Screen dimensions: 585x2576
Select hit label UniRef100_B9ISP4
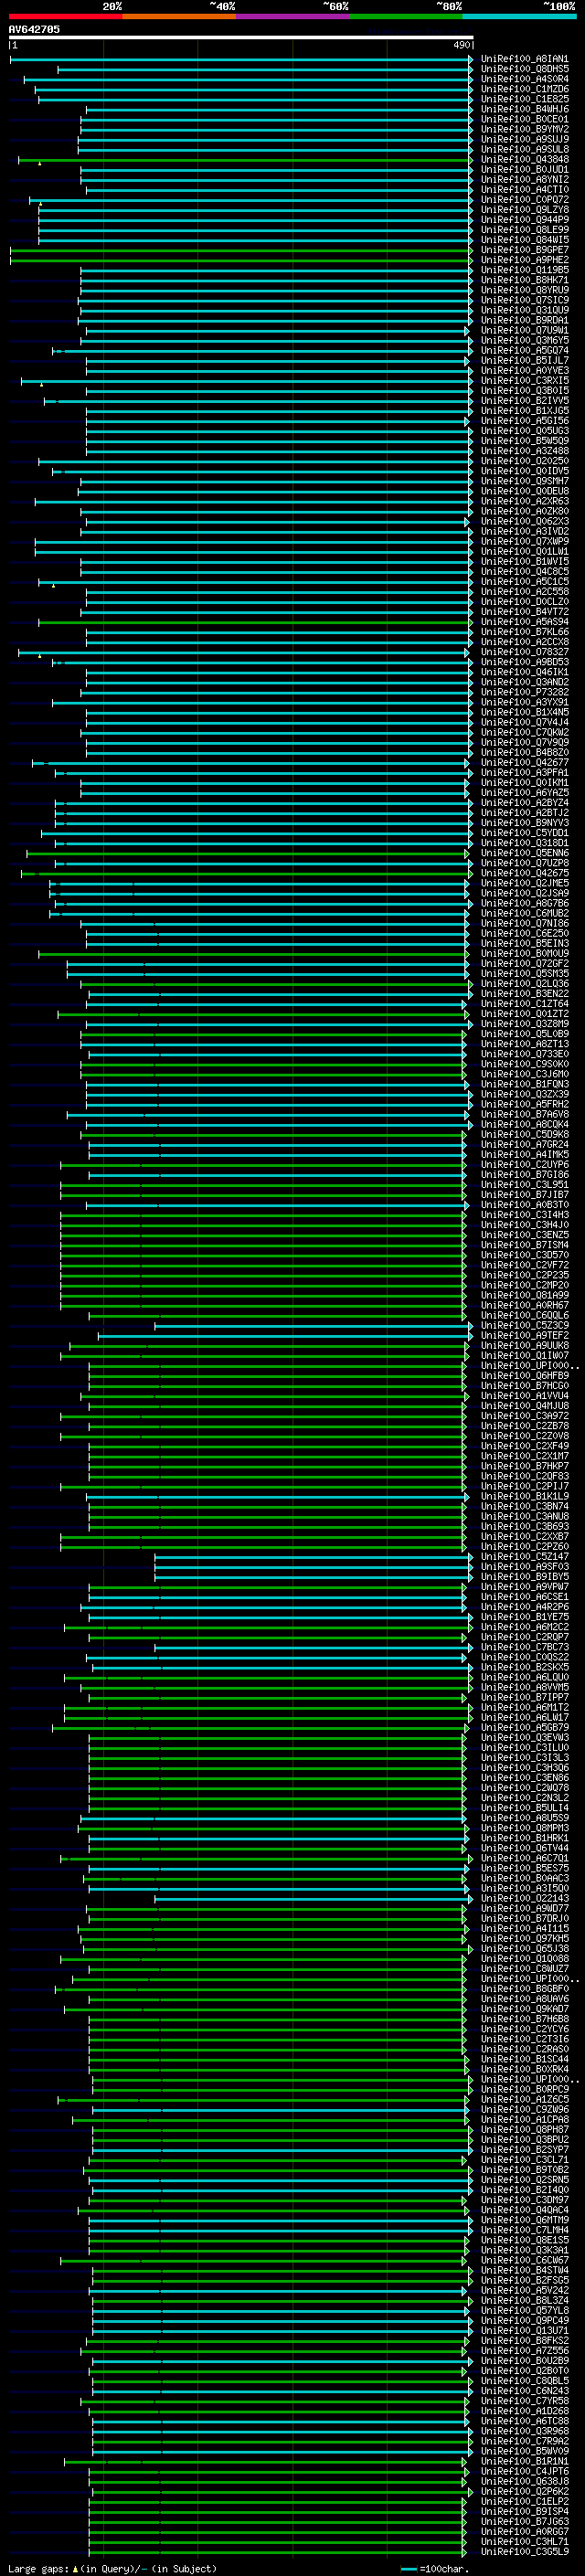(524, 2512)
